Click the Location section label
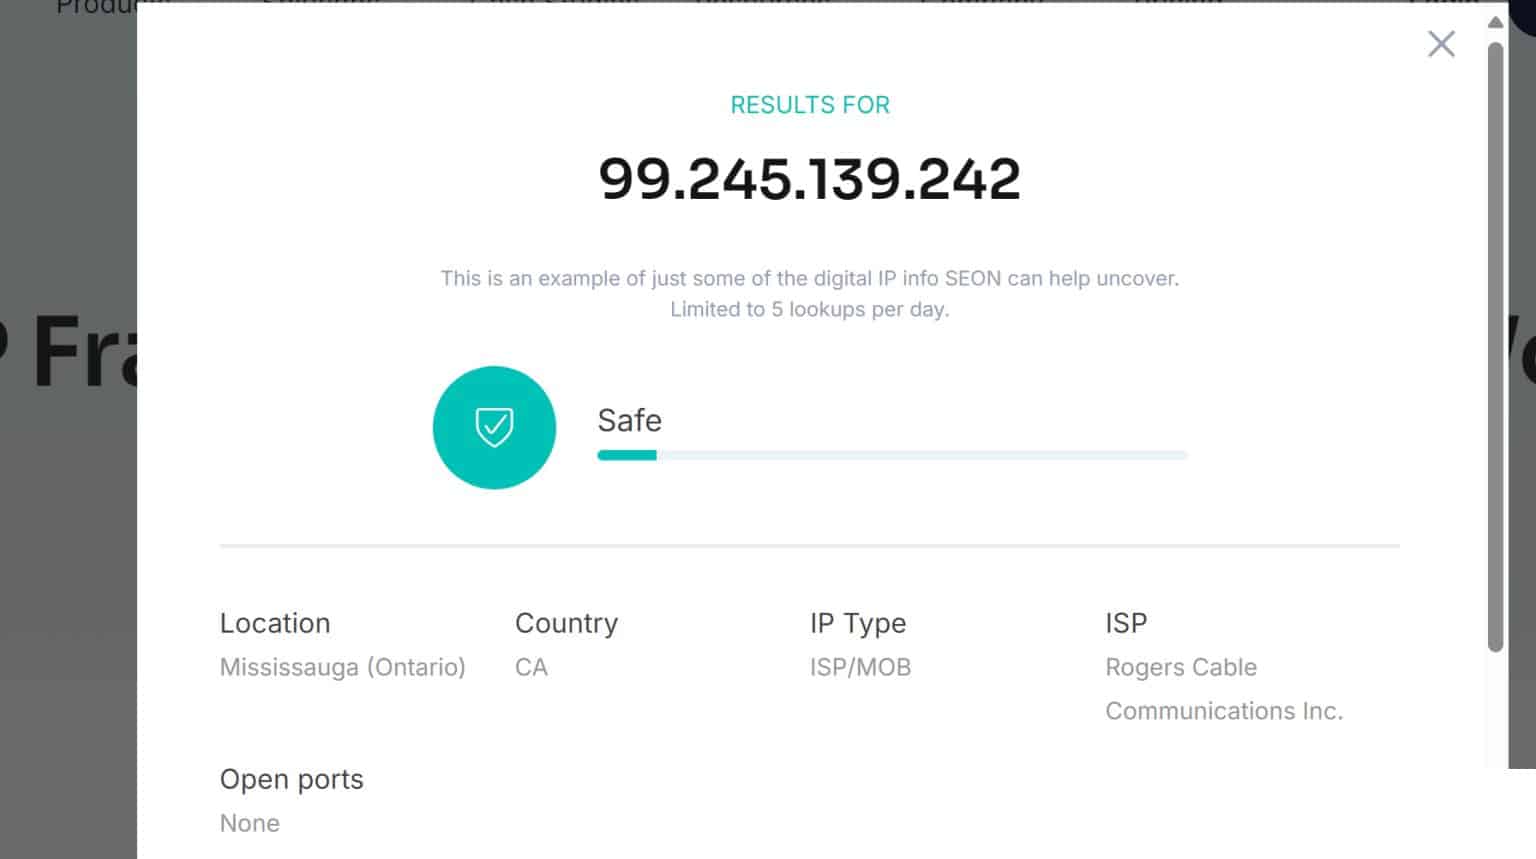This screenshot has width=1536, height=859. (x=275, y=623)
